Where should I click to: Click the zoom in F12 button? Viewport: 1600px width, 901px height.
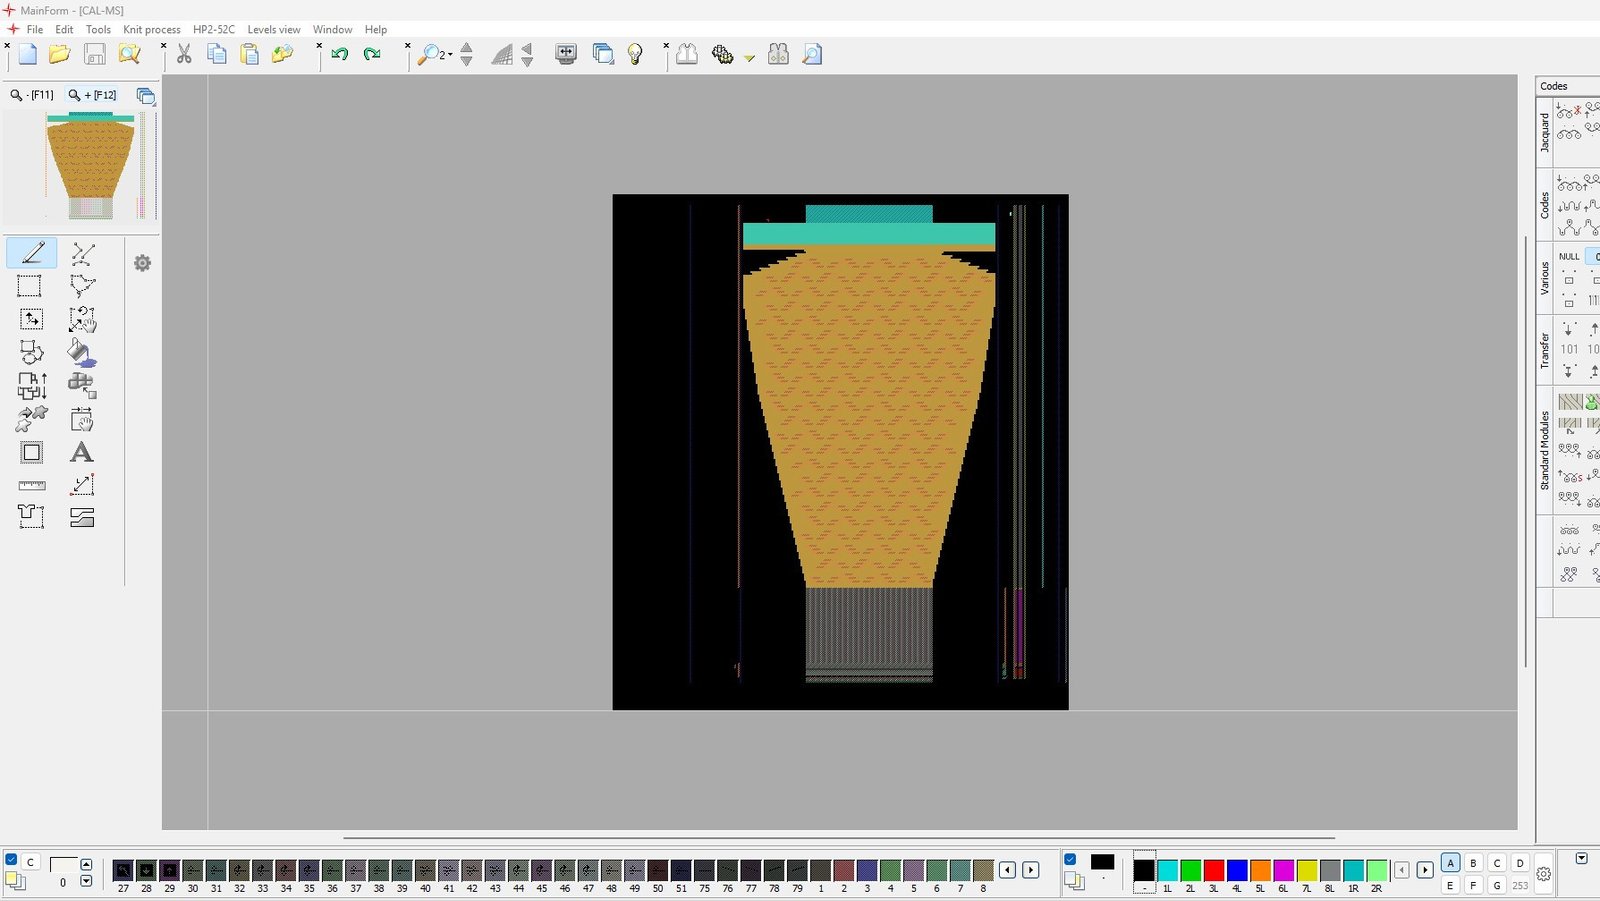(92, 95)
